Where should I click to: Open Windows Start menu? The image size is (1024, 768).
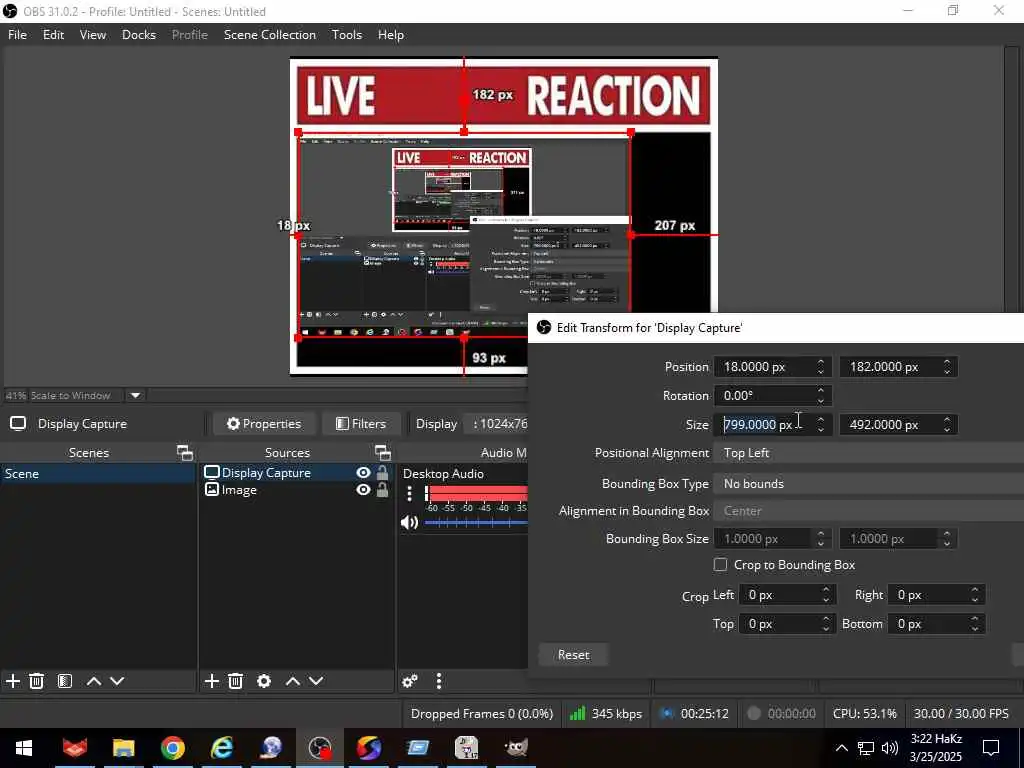24,748
